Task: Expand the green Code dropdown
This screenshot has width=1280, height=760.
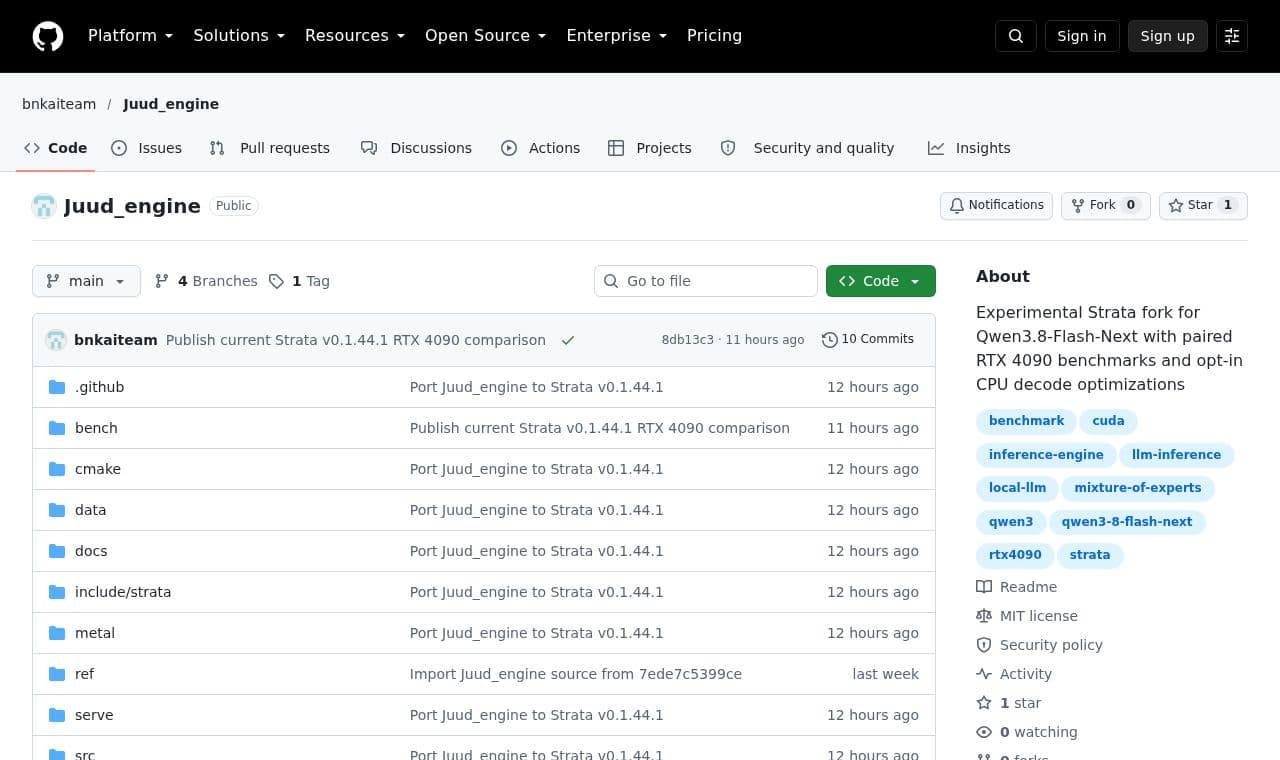Action: 881,281
